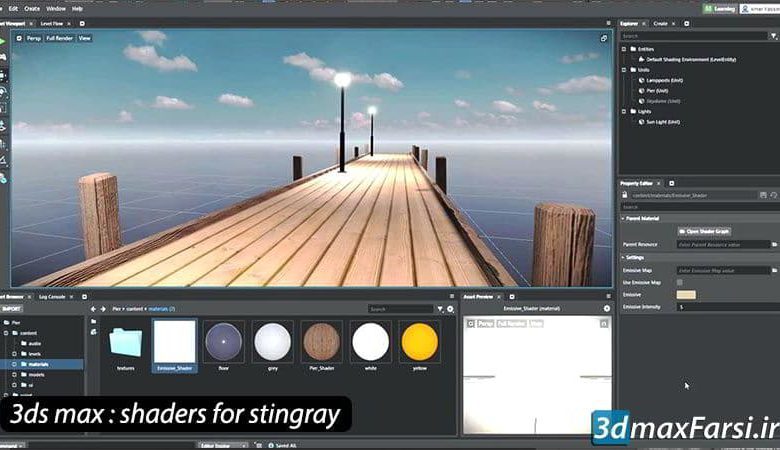
Task: Select Pier (Unit) in Explorer
Action: (x=657, y=90)
